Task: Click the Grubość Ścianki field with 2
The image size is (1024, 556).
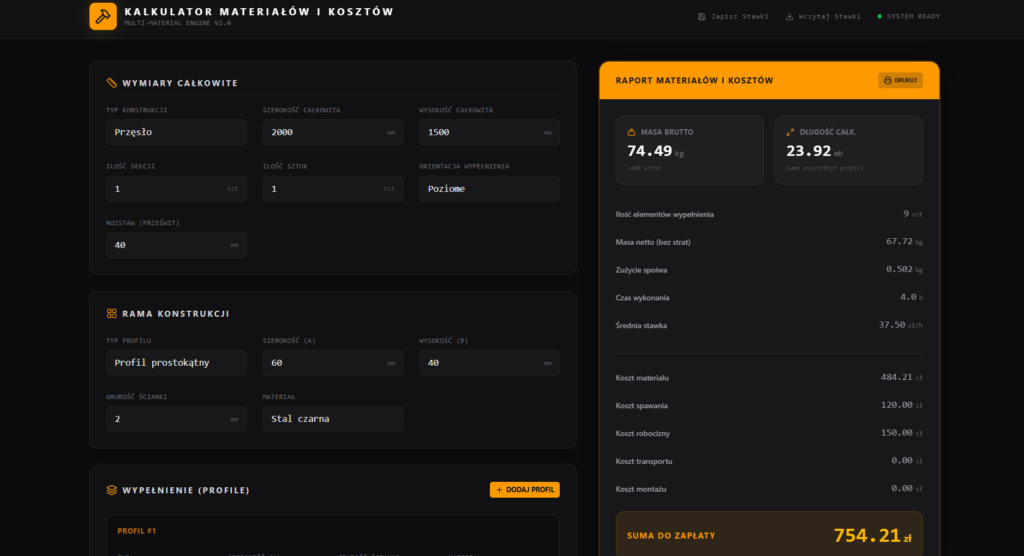Action: click(176, 419)
